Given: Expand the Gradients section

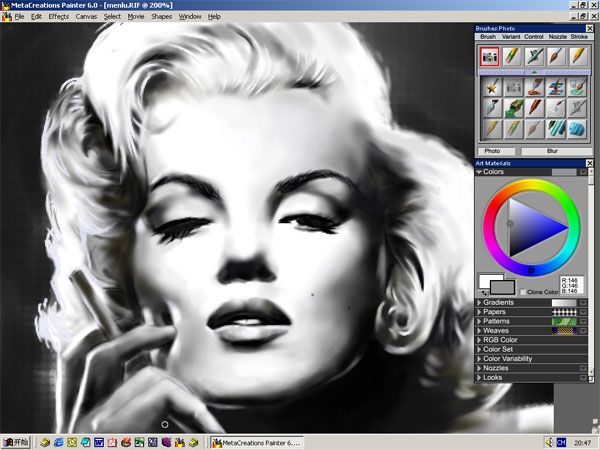Looking at the screenshot, I should [479, 303].
